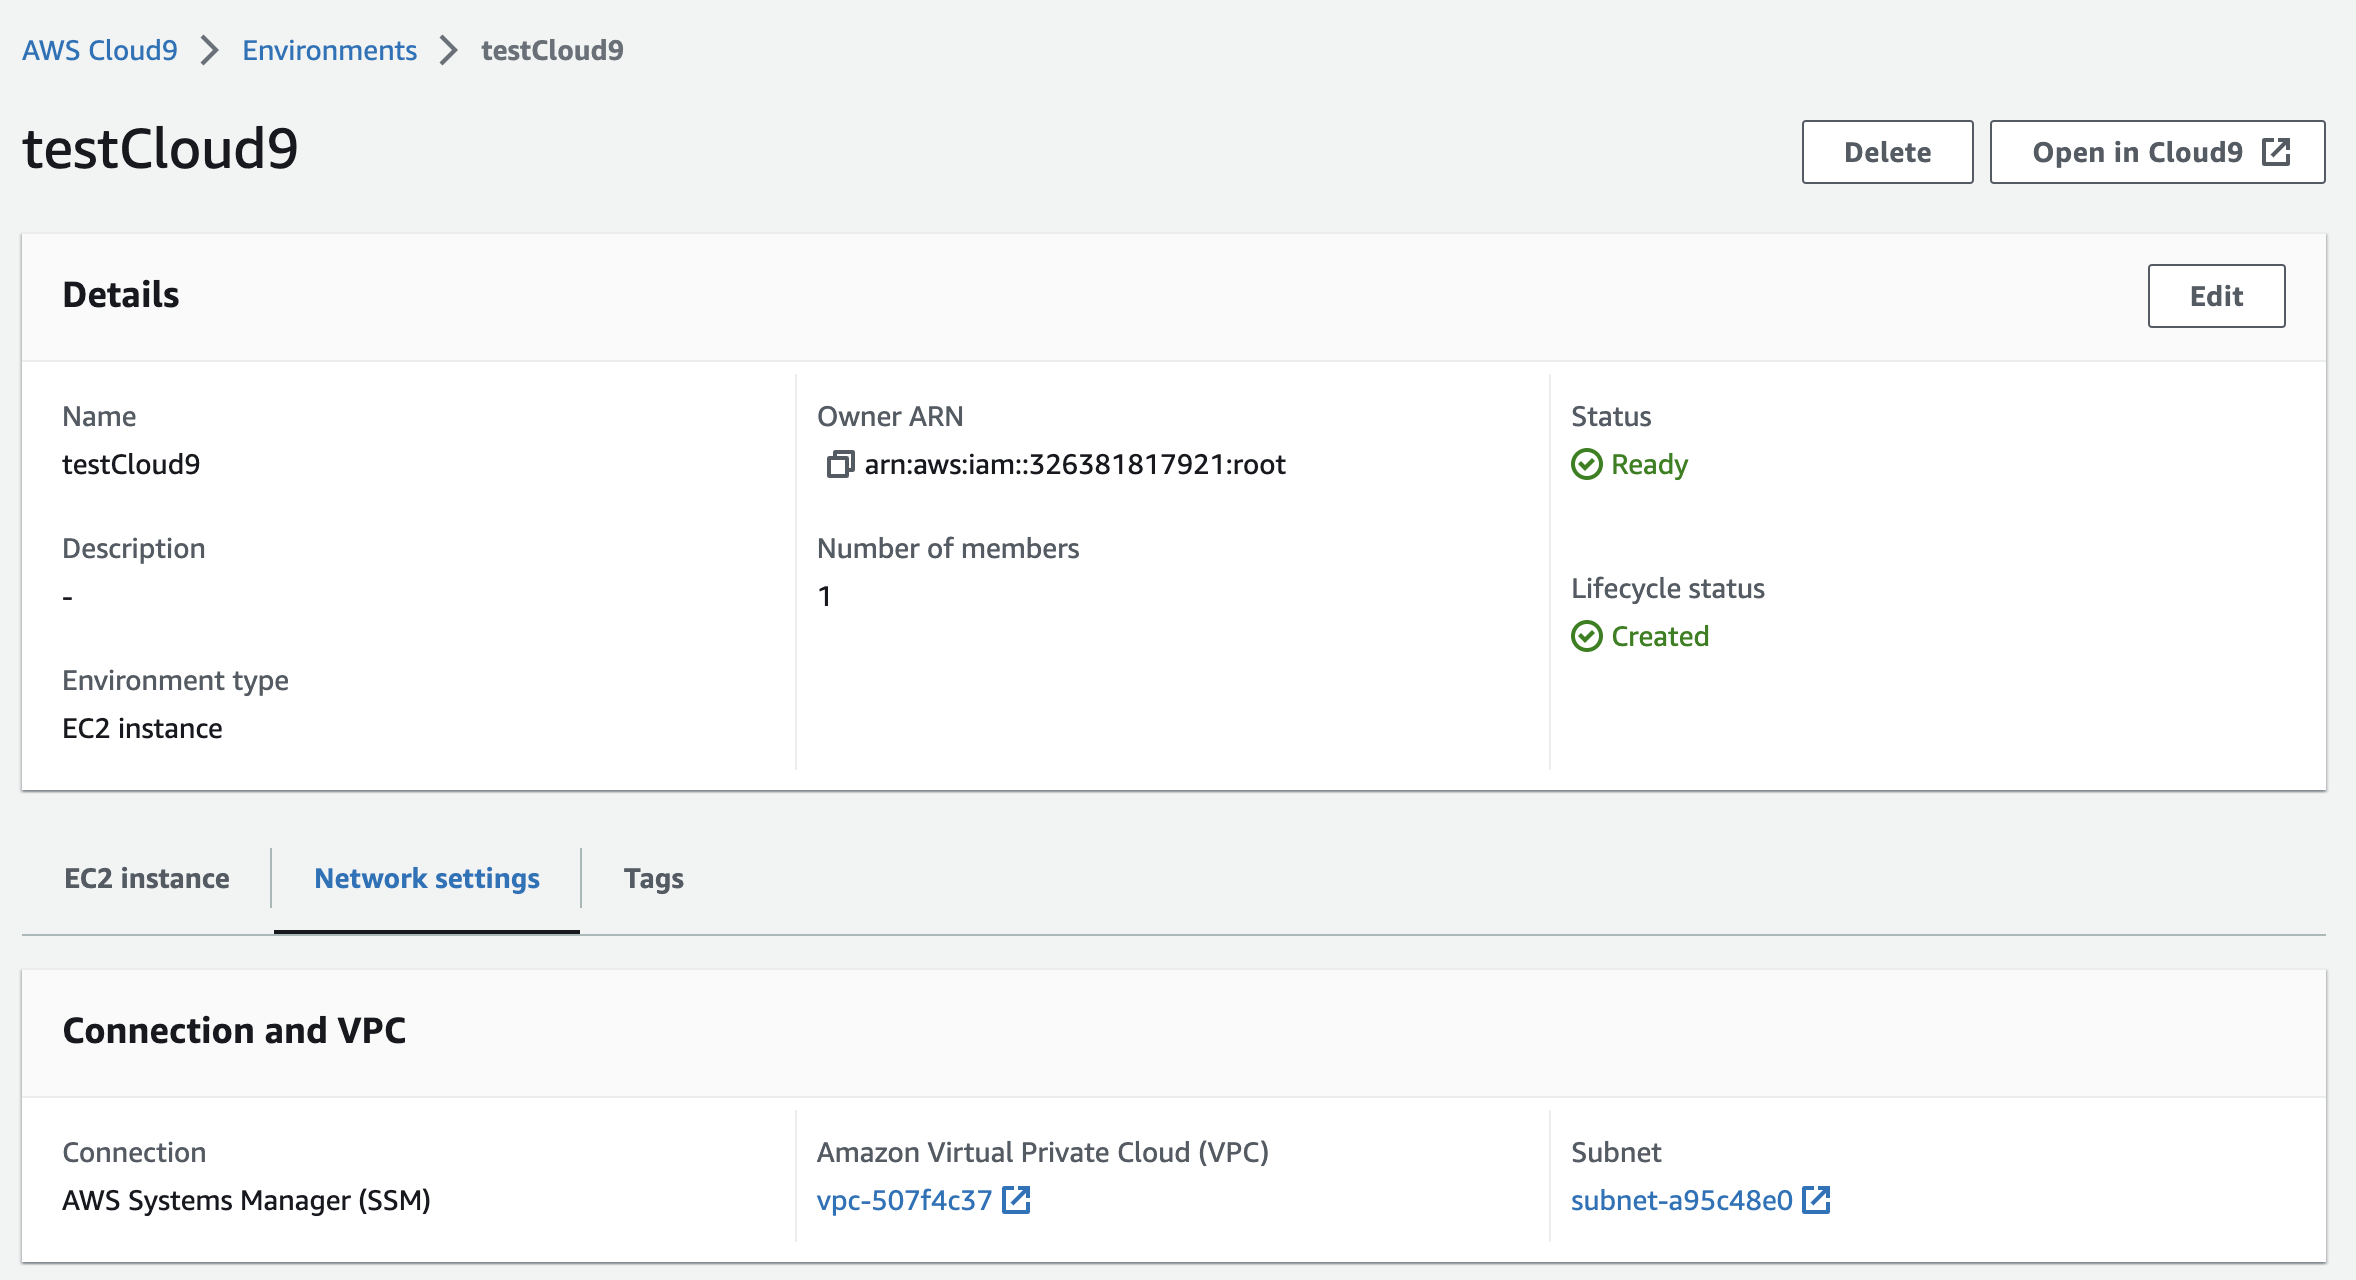
Task: Click the Connection and VPC heading
Action: 234,1030
